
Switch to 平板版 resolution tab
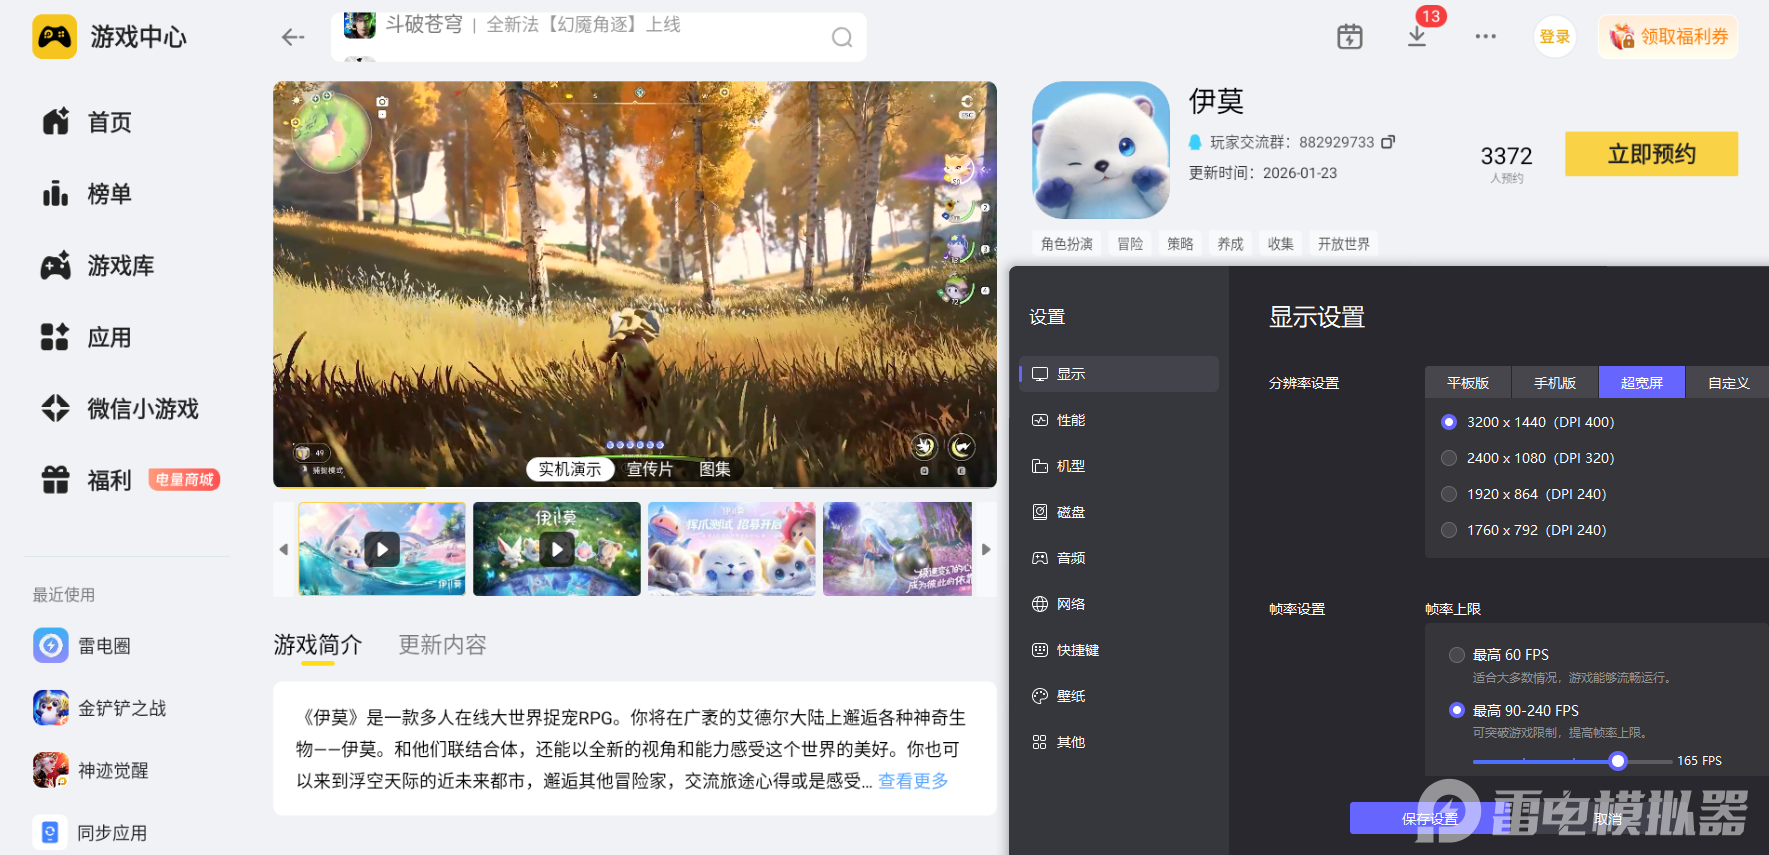pos(1468,383)
